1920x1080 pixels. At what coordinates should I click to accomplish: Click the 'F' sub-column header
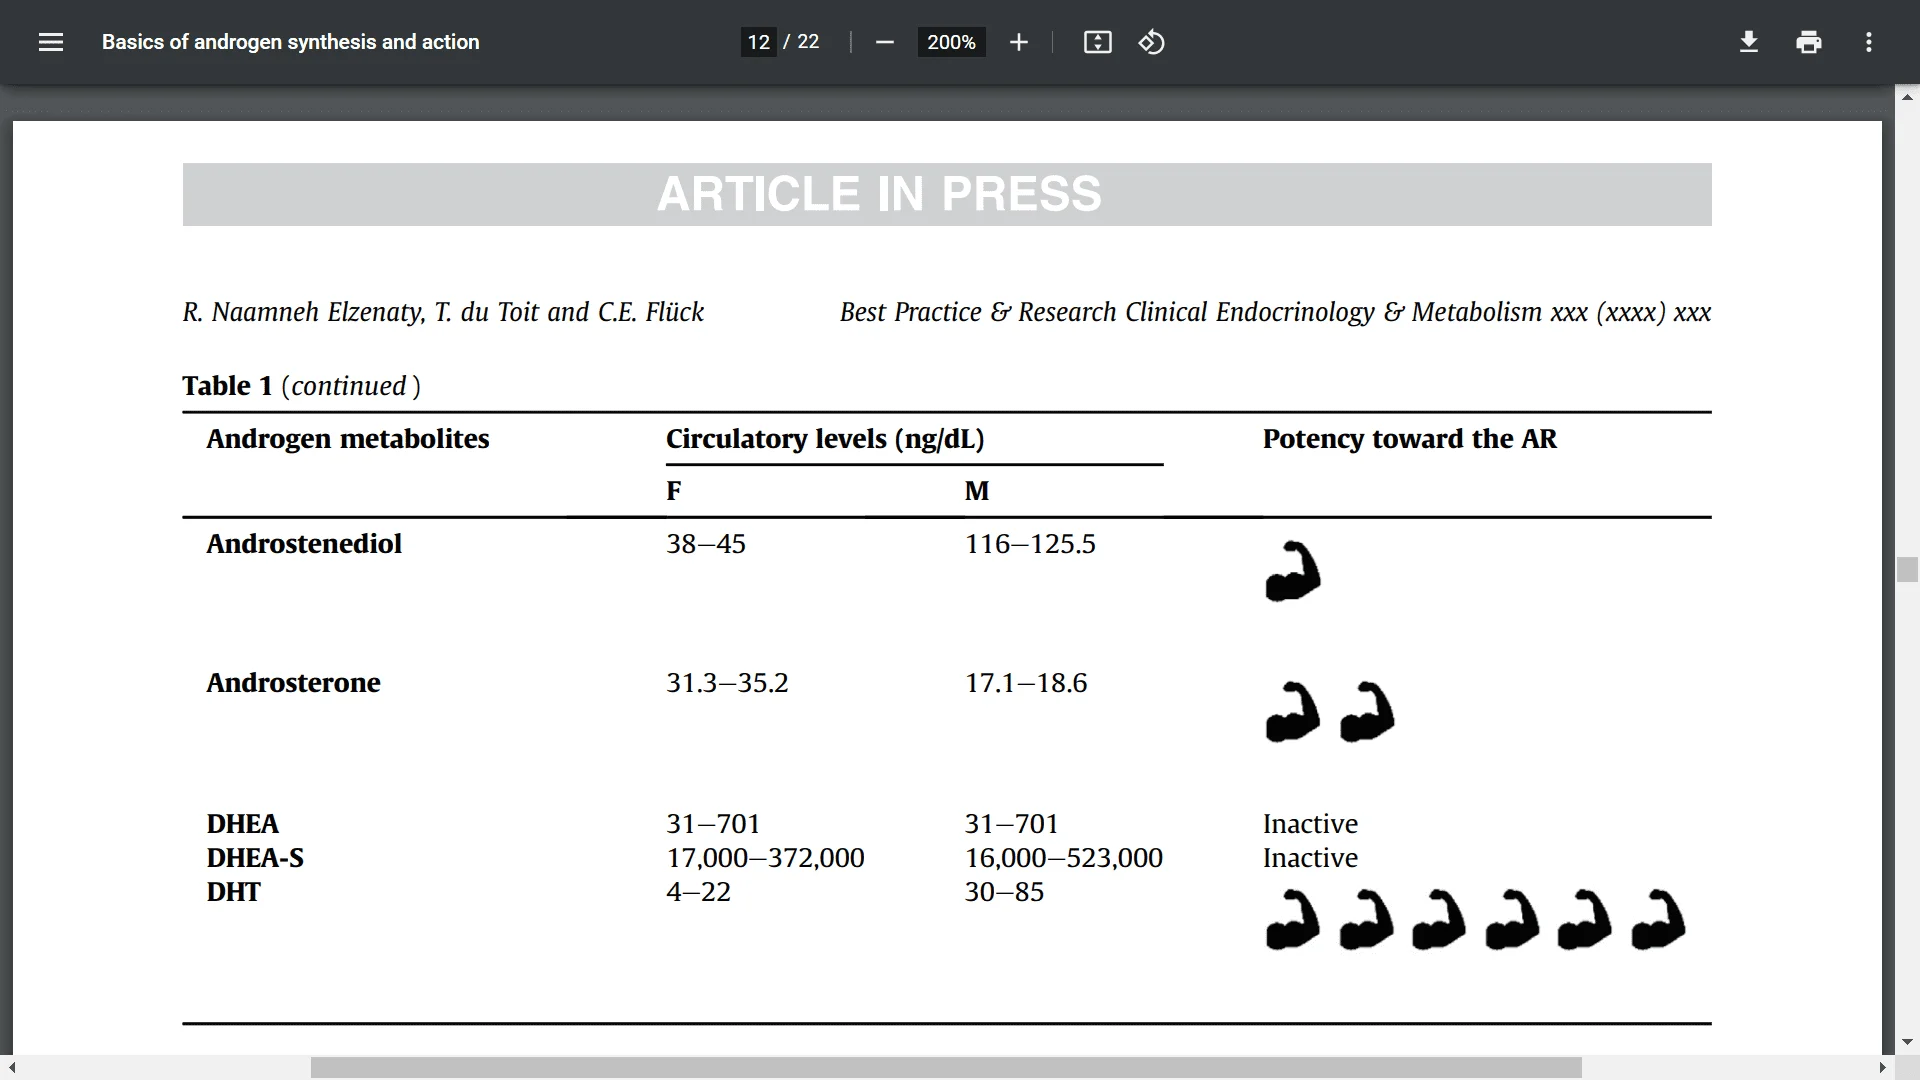tap(674, 491)
